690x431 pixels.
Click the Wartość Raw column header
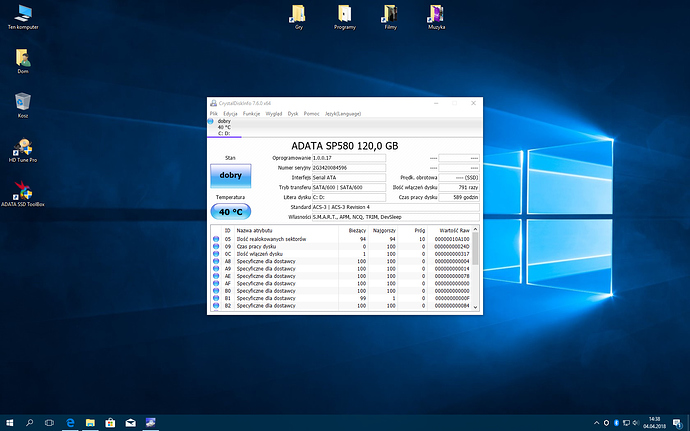click(449, 230)
